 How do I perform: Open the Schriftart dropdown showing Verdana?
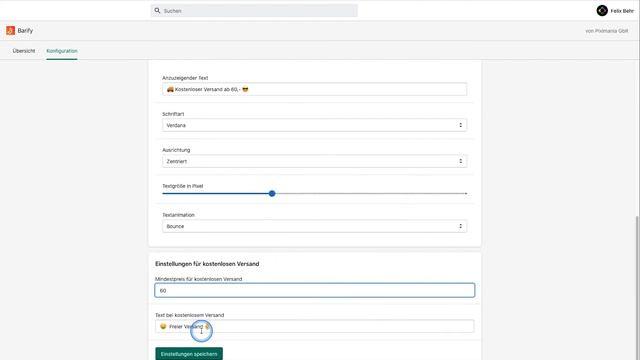pos(314,125)
